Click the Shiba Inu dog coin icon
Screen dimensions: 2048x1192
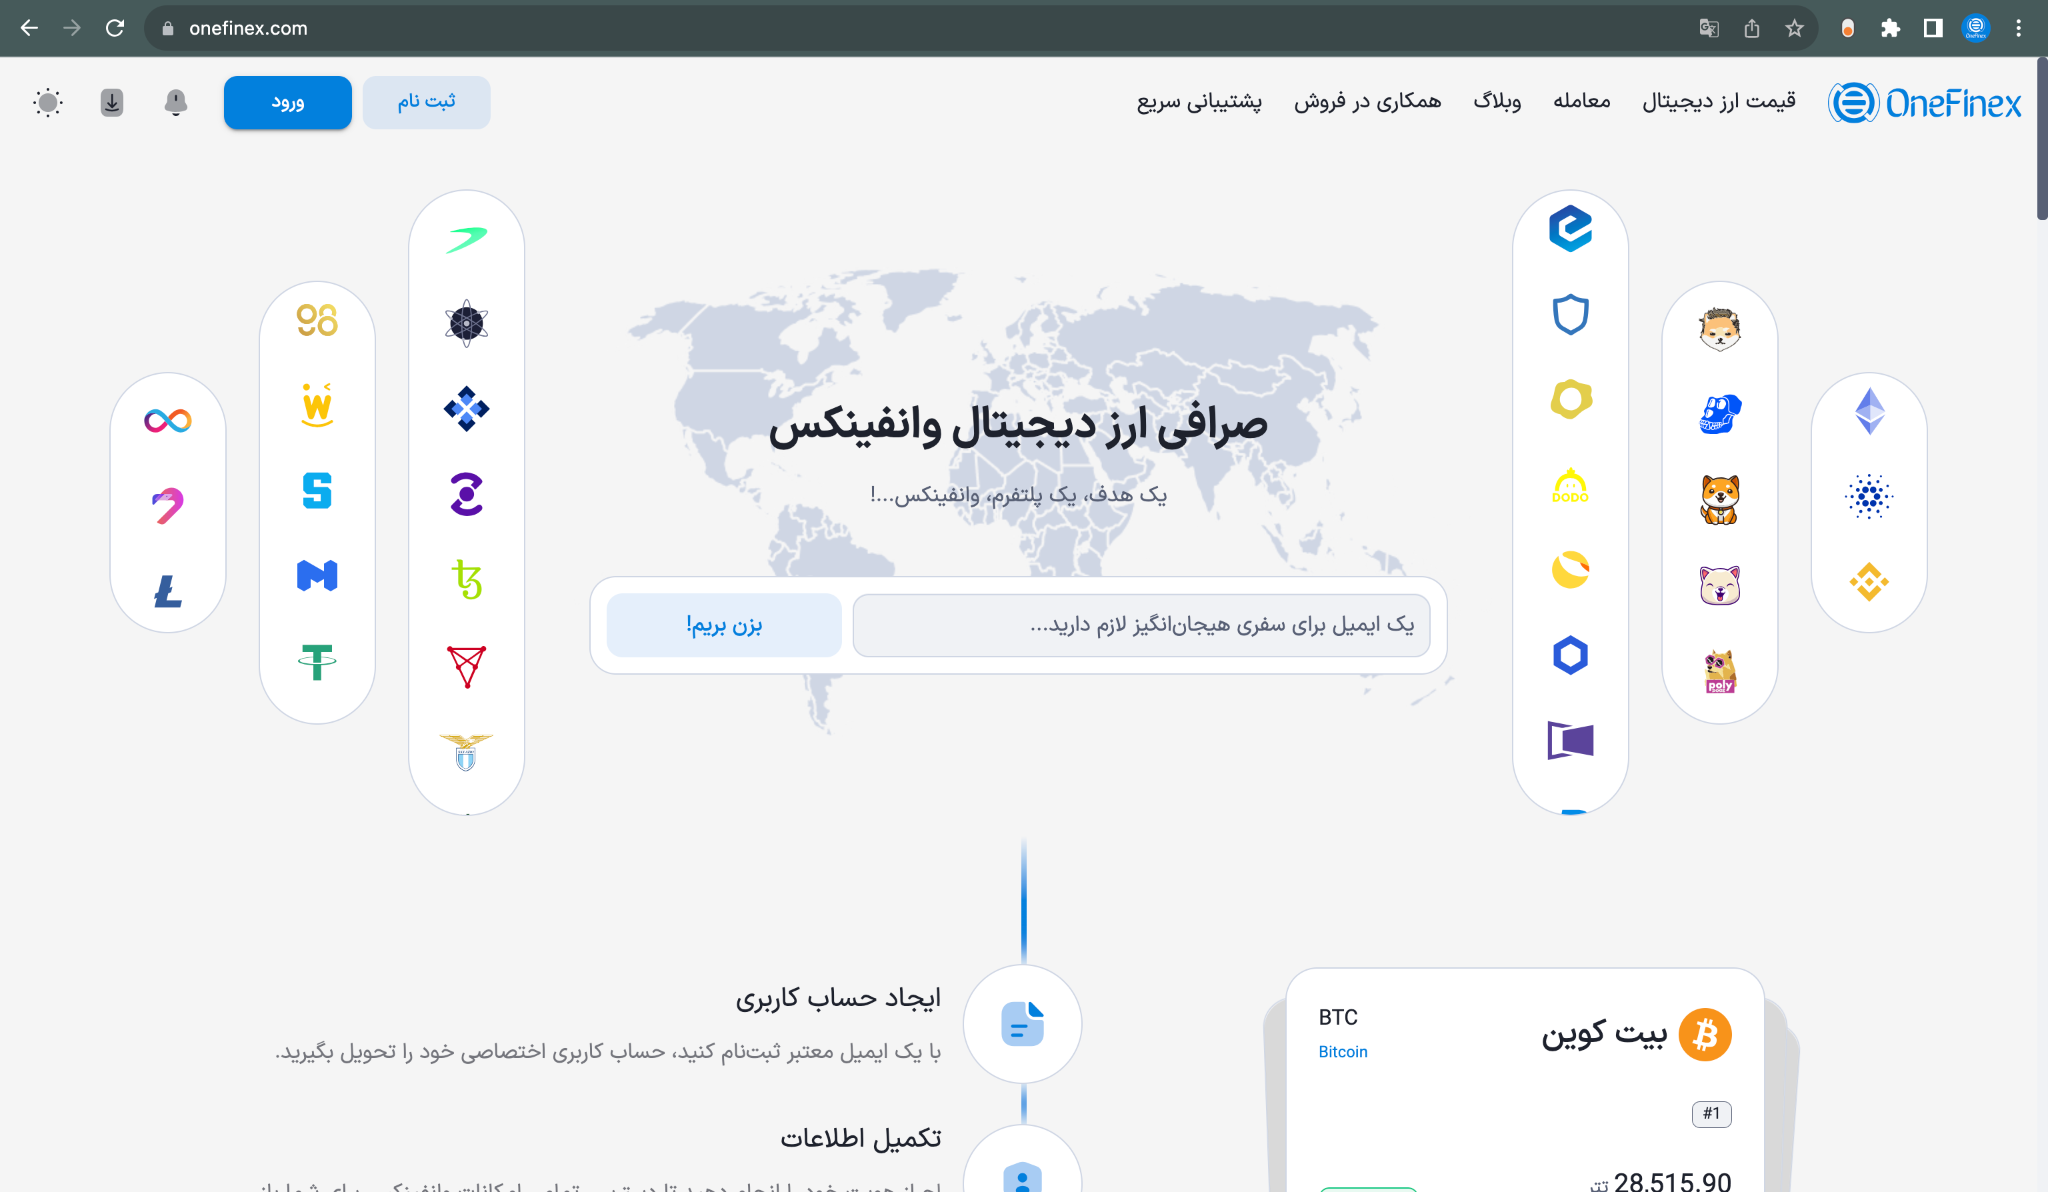tap(1720, 499)
